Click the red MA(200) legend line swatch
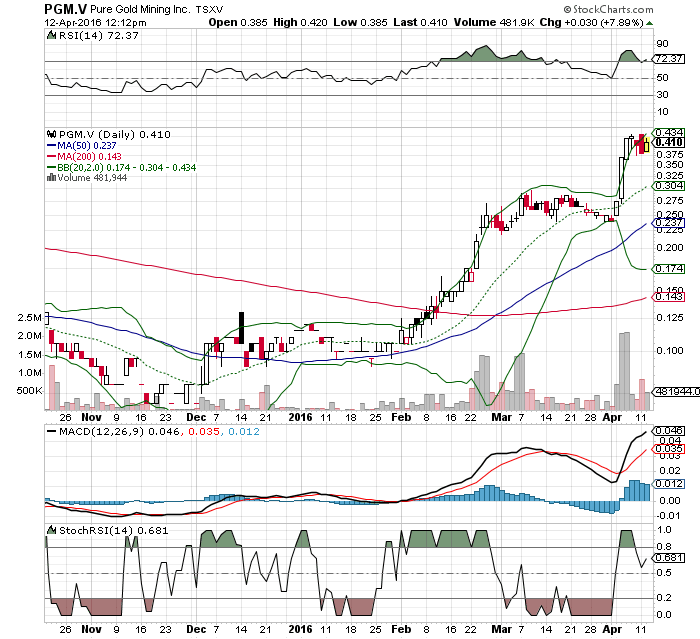This screenshot has width=700, height=639. click(x=52, y=156)
